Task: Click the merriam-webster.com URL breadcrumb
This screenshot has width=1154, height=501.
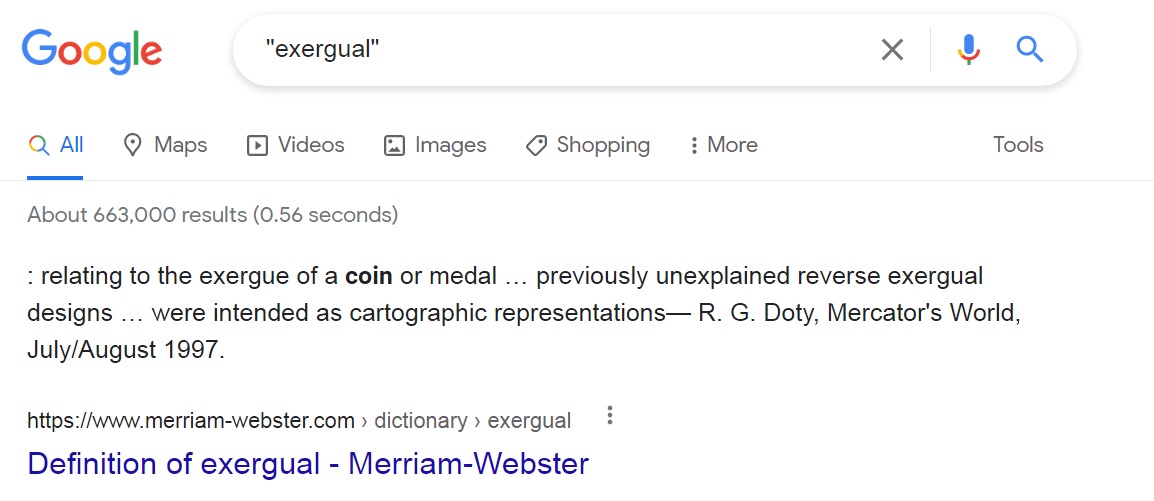Action: 190,421
